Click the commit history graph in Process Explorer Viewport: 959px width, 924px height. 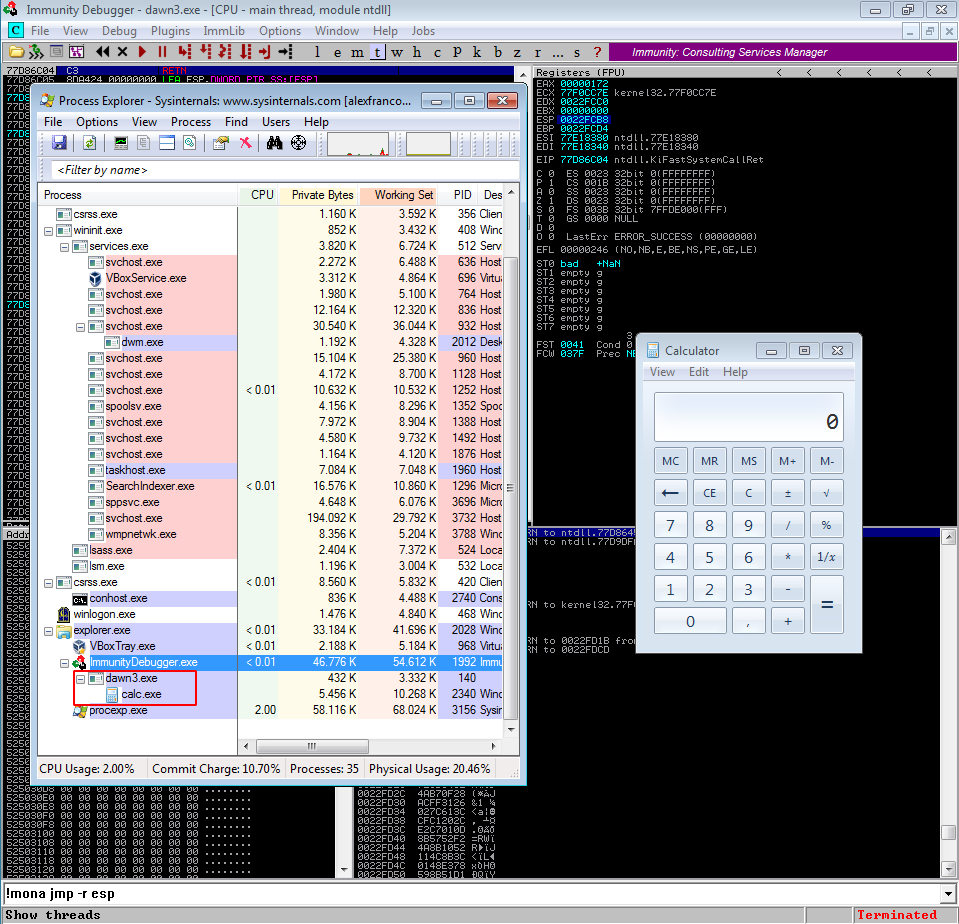click(428, 144)
